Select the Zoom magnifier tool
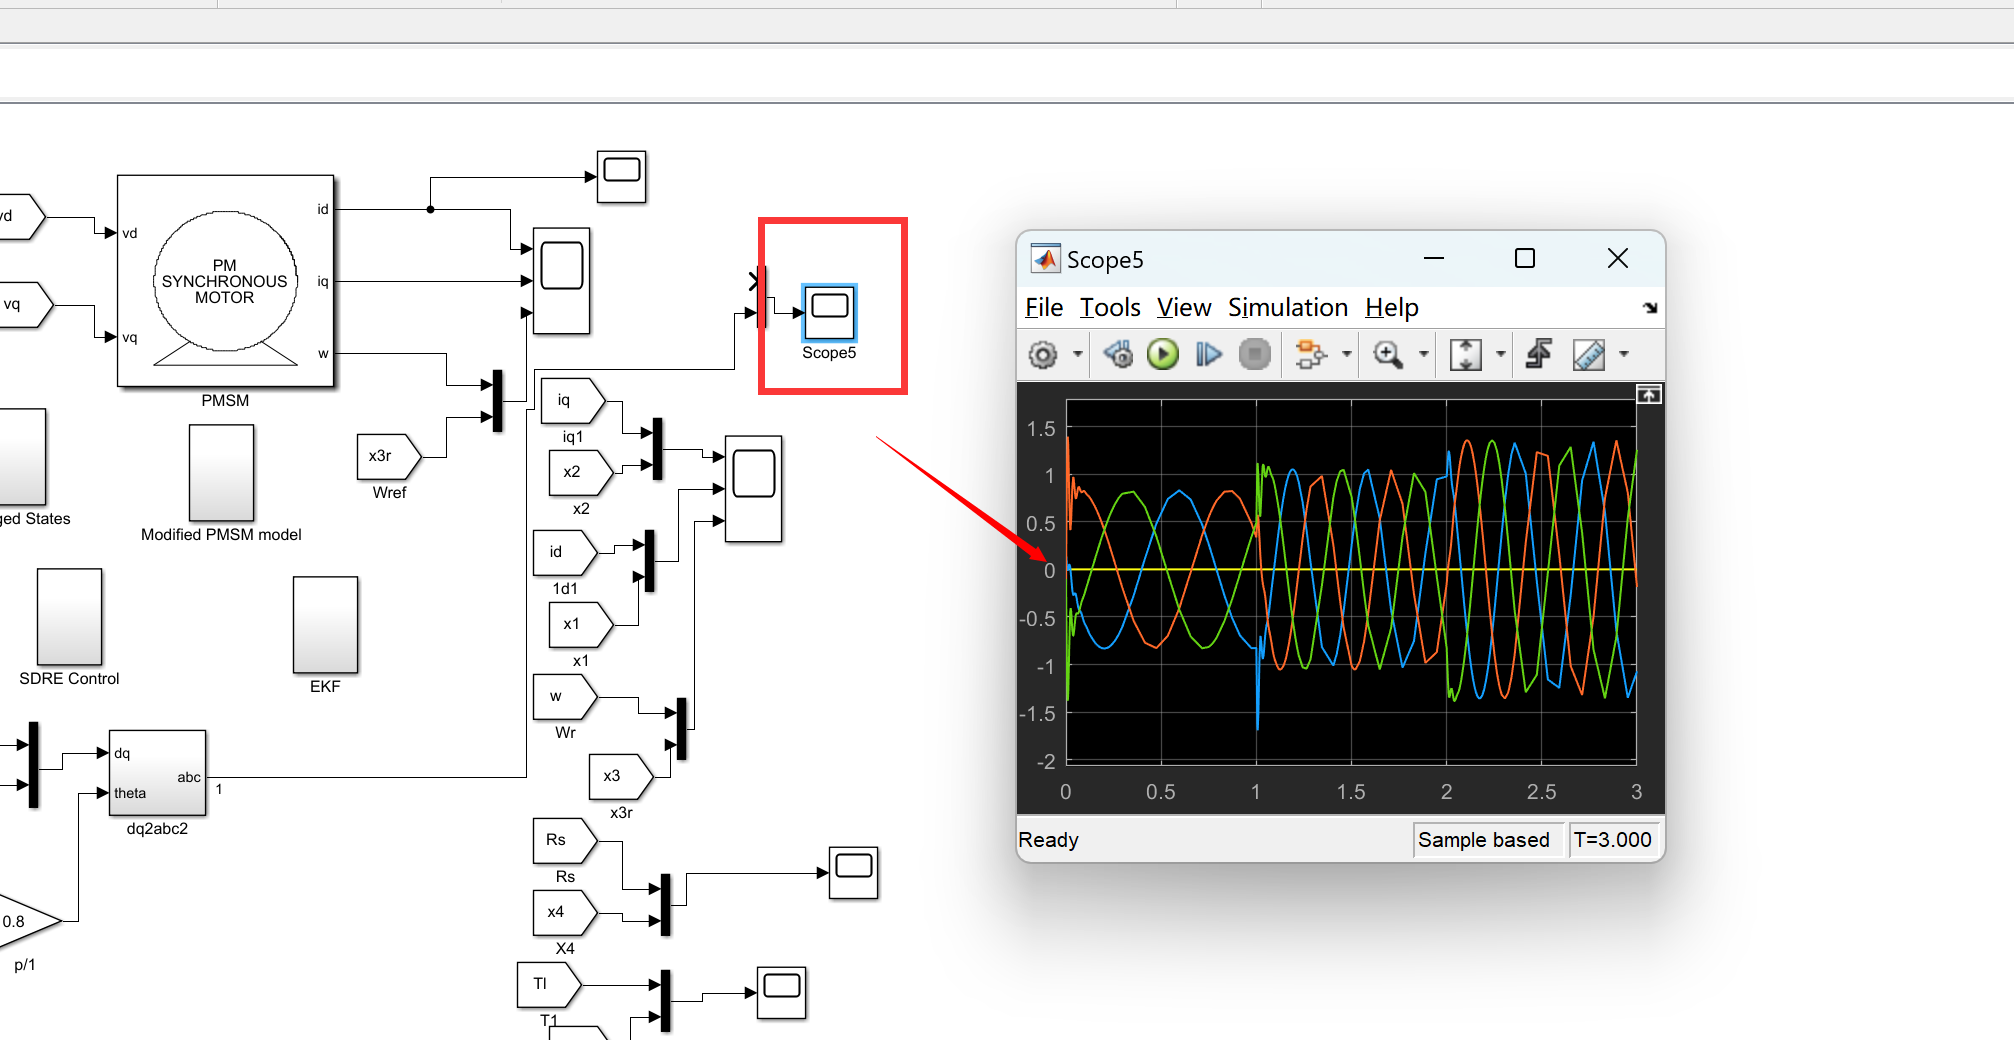2014x1040 pixels. tap(1388, 354)
